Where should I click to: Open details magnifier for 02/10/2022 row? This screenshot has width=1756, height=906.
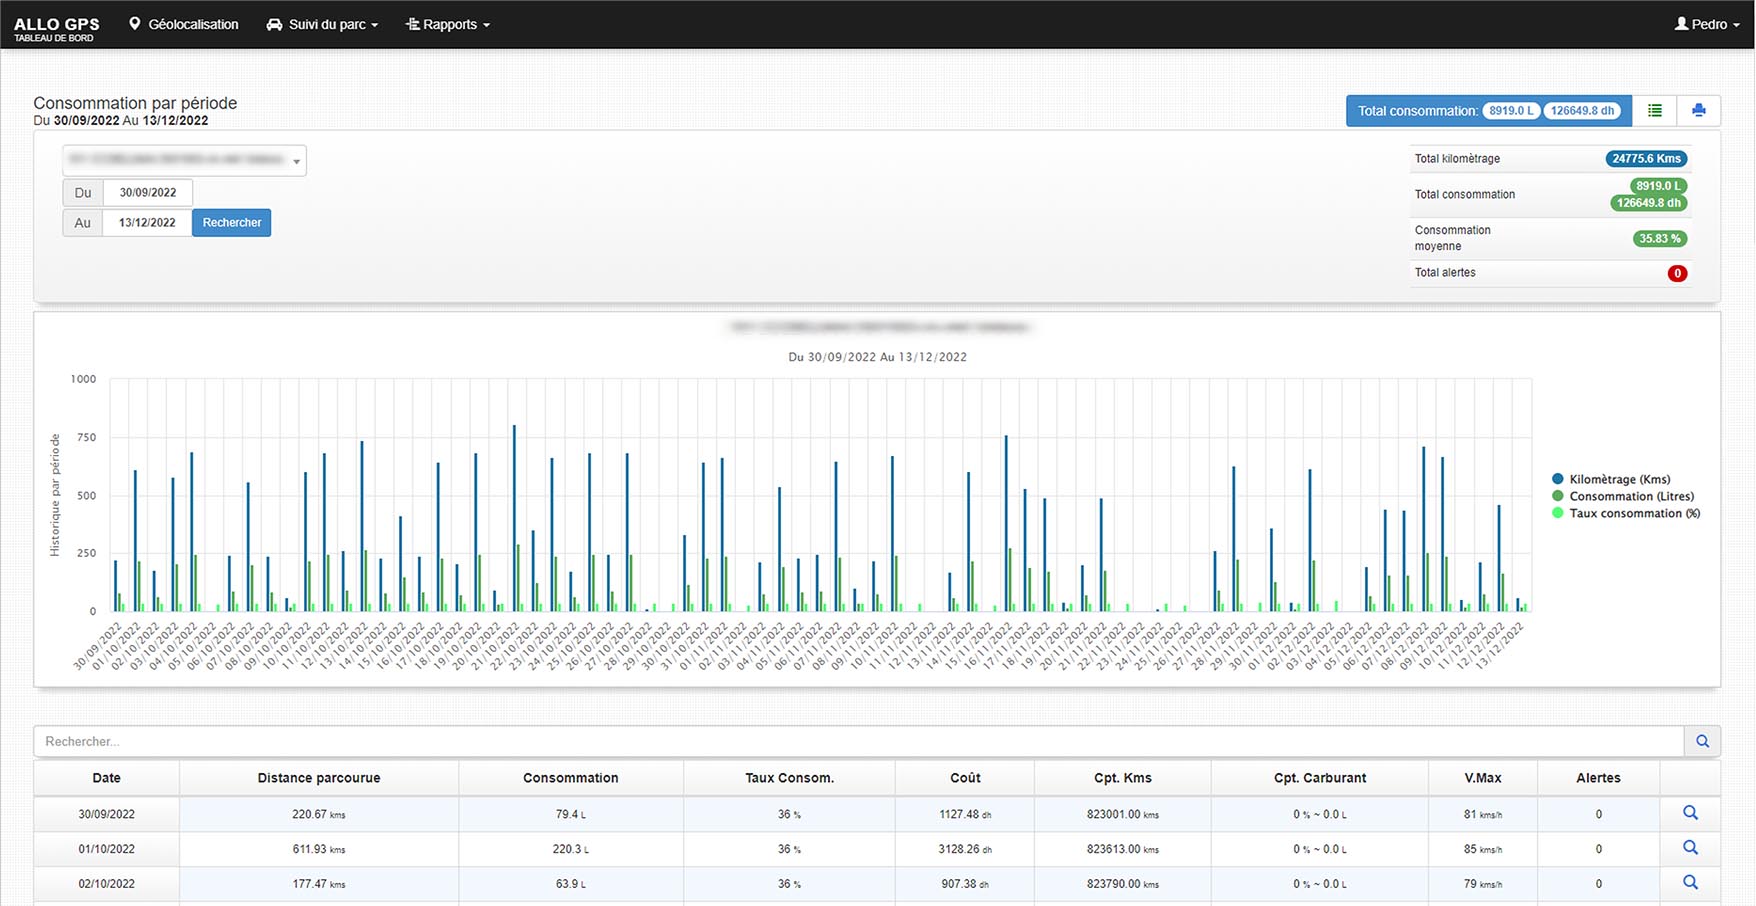[1690, 883]
